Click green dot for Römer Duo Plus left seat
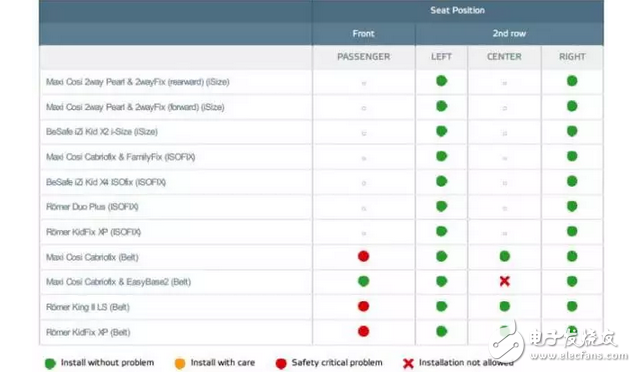Screen dimensions: 636x372 coord(441,206)
